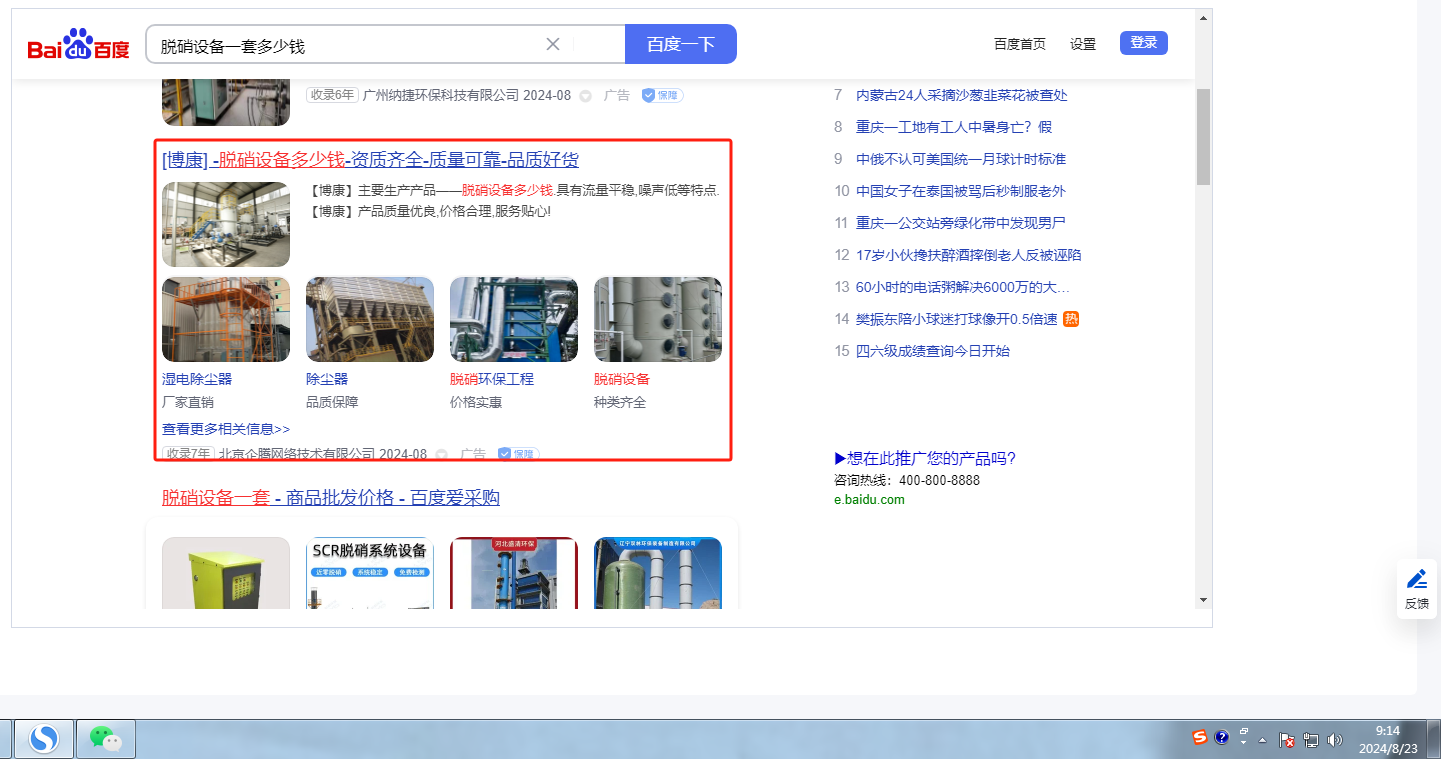Open the Action Center flag icon
1441x759 pixels.
1288,740
